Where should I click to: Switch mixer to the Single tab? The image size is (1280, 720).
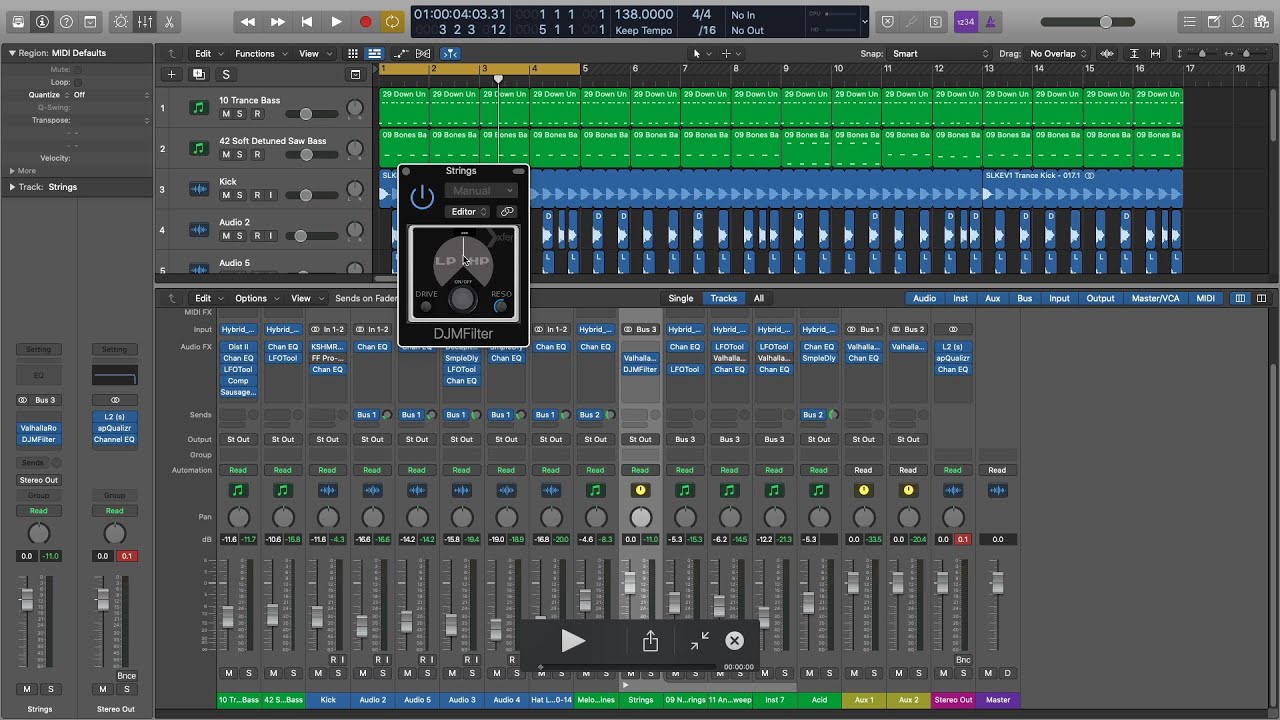tap(680, 298)
